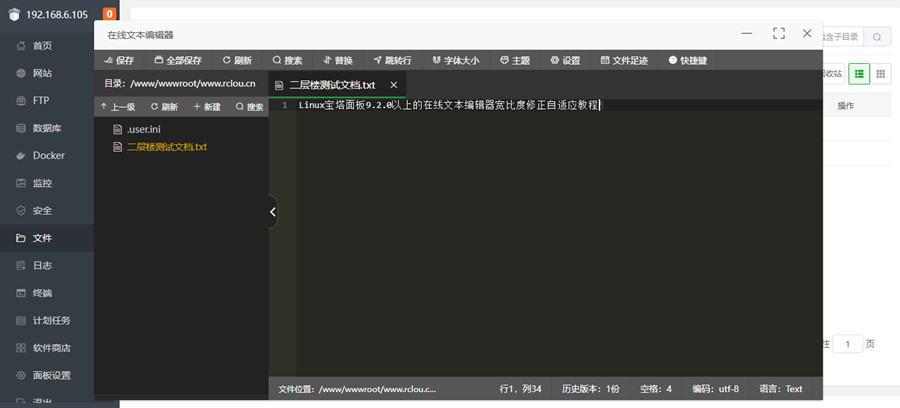
Task: Click the orange notification badge 0
Action: coord(109,14)
